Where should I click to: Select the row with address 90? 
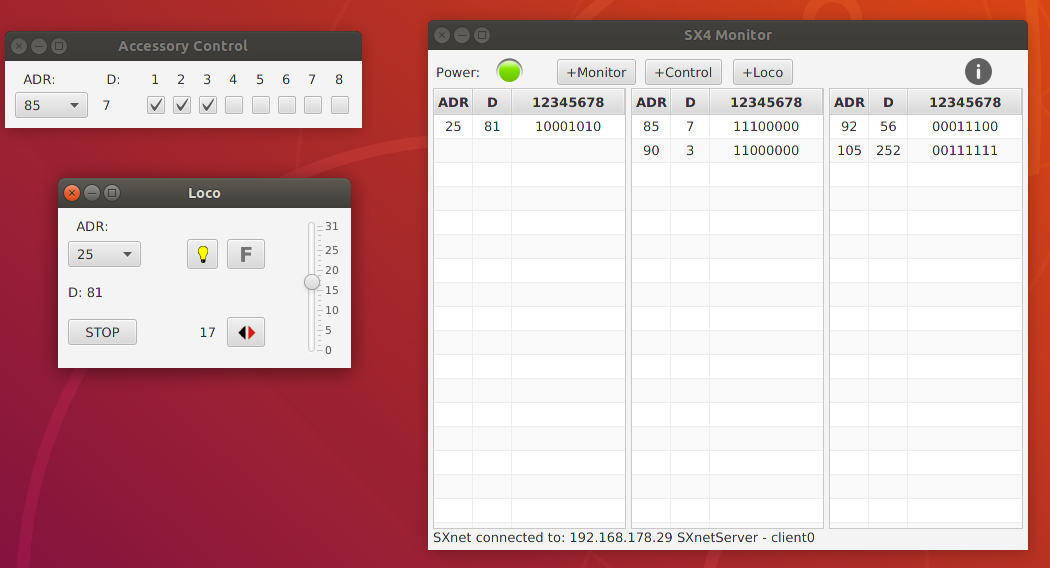[x=727, y=151]
